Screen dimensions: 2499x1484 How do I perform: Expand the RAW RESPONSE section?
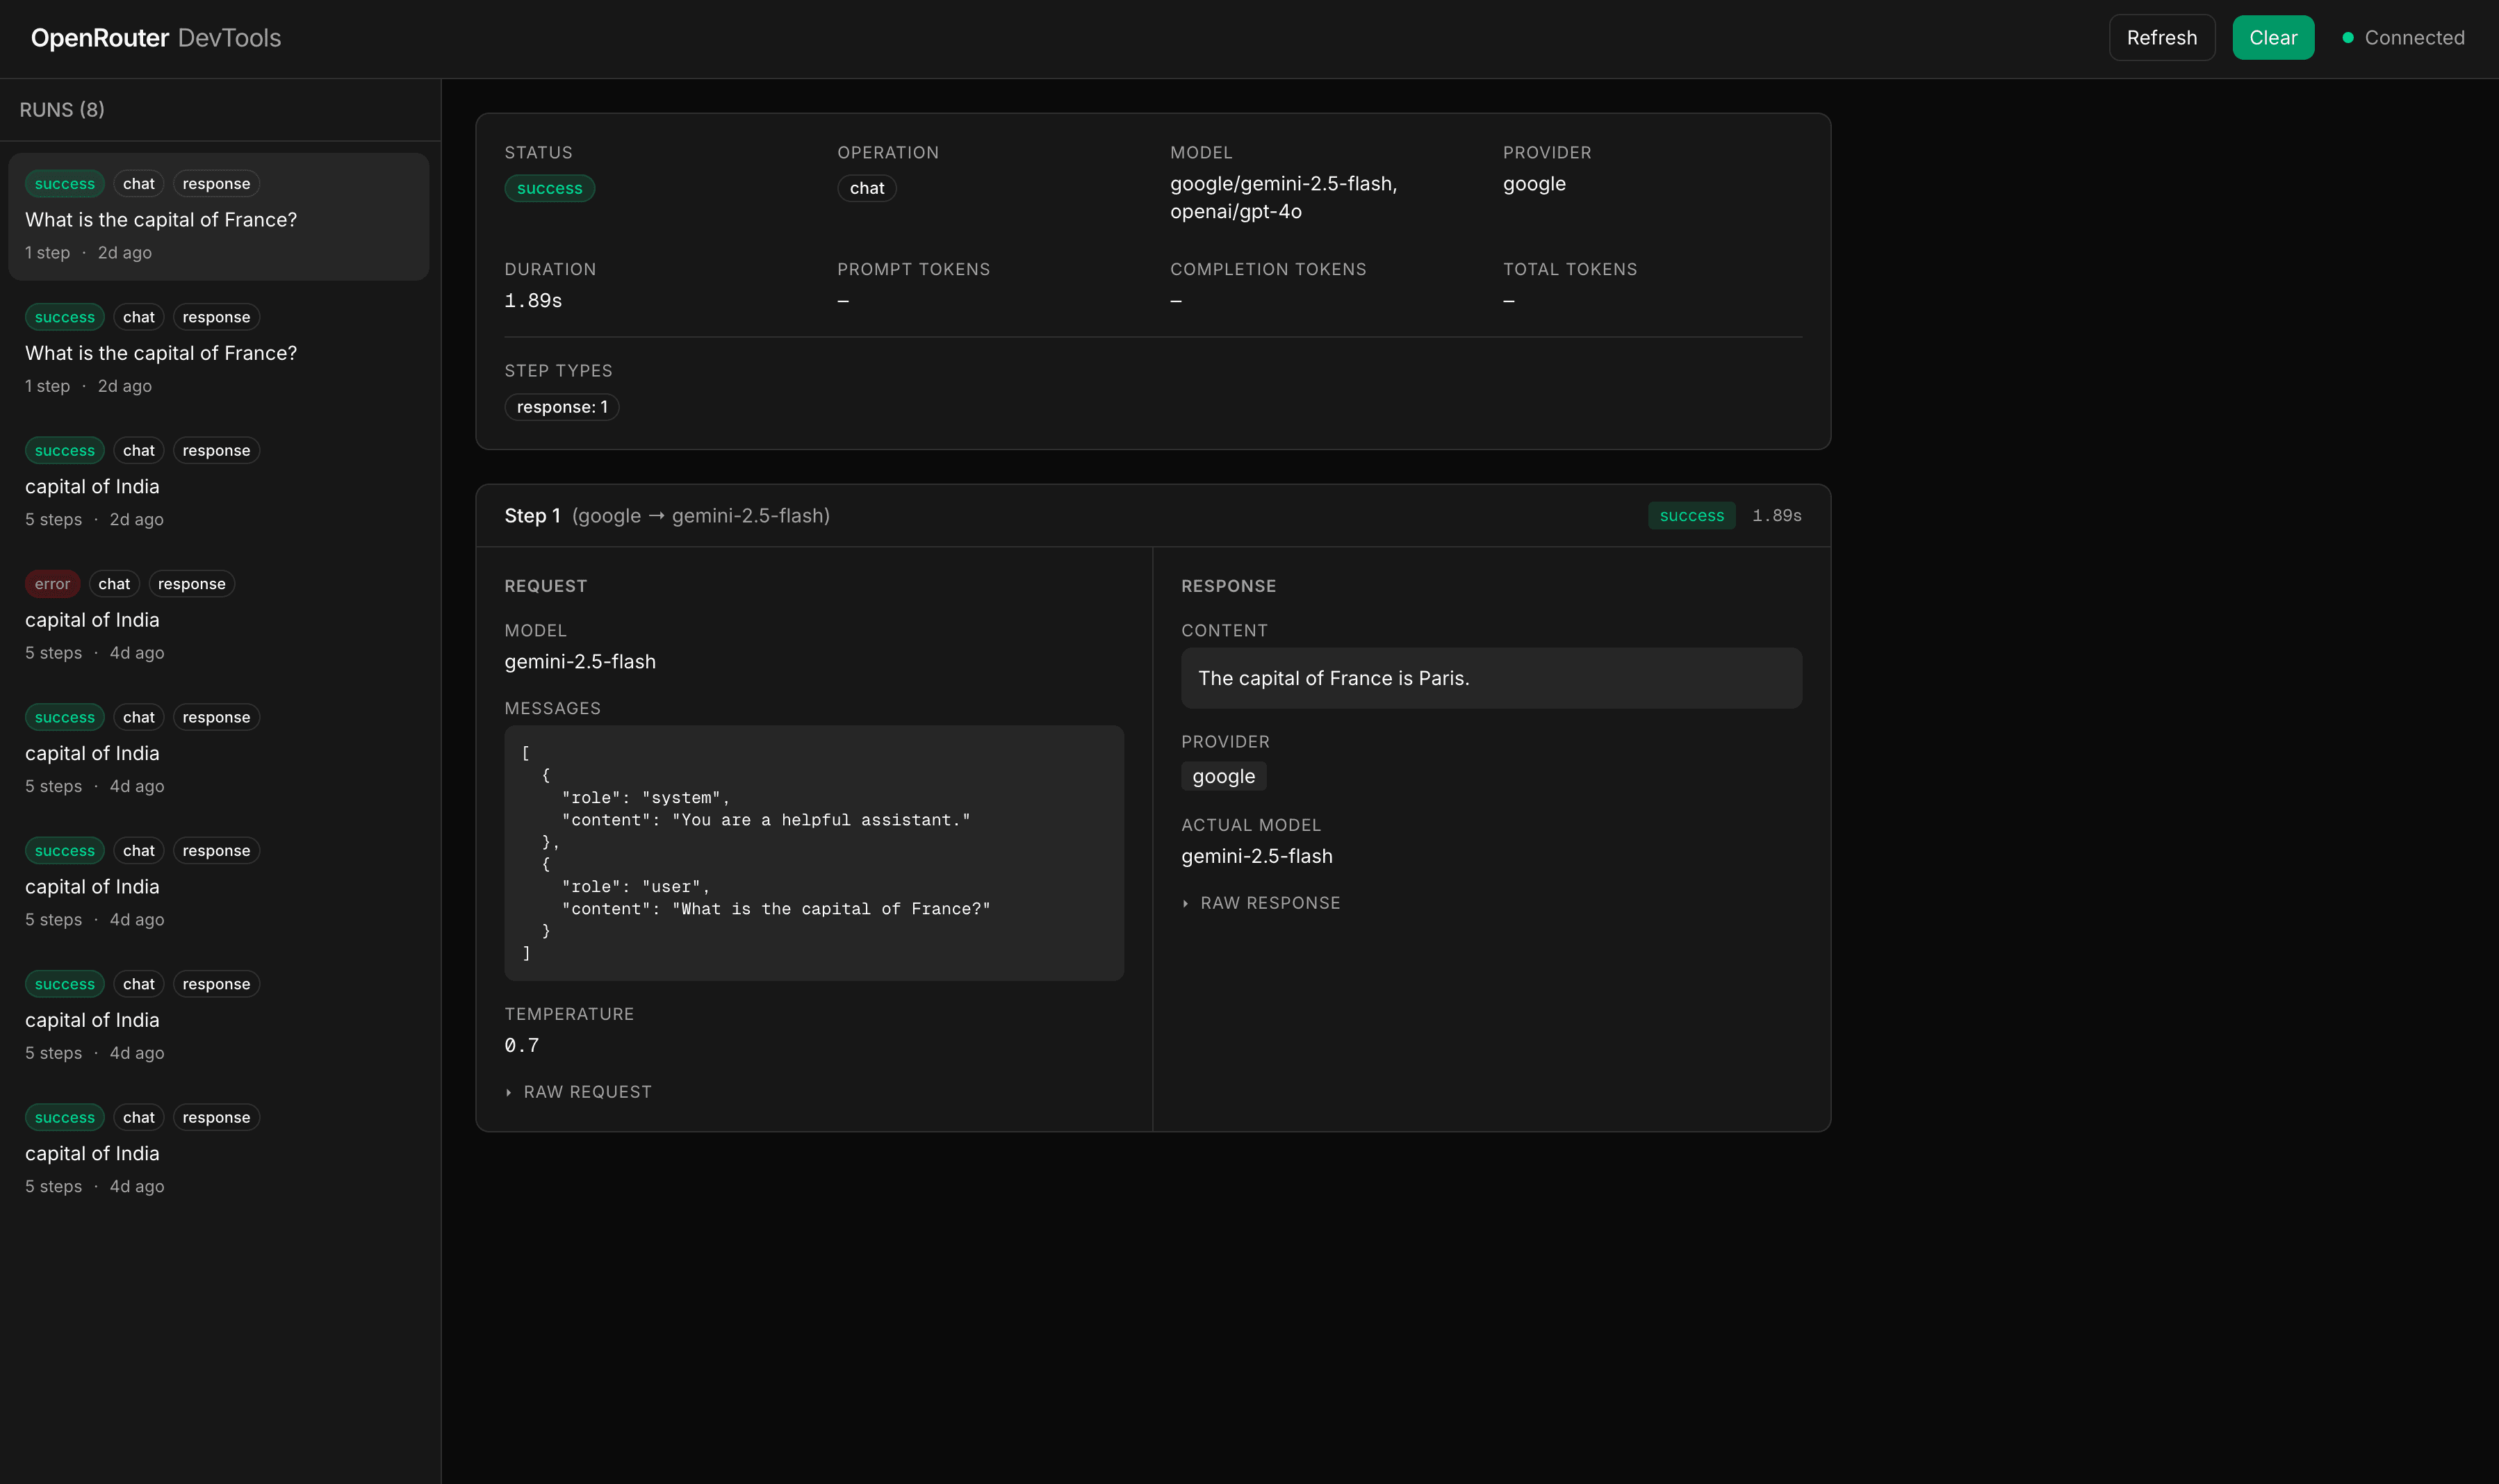(1261, 903)
